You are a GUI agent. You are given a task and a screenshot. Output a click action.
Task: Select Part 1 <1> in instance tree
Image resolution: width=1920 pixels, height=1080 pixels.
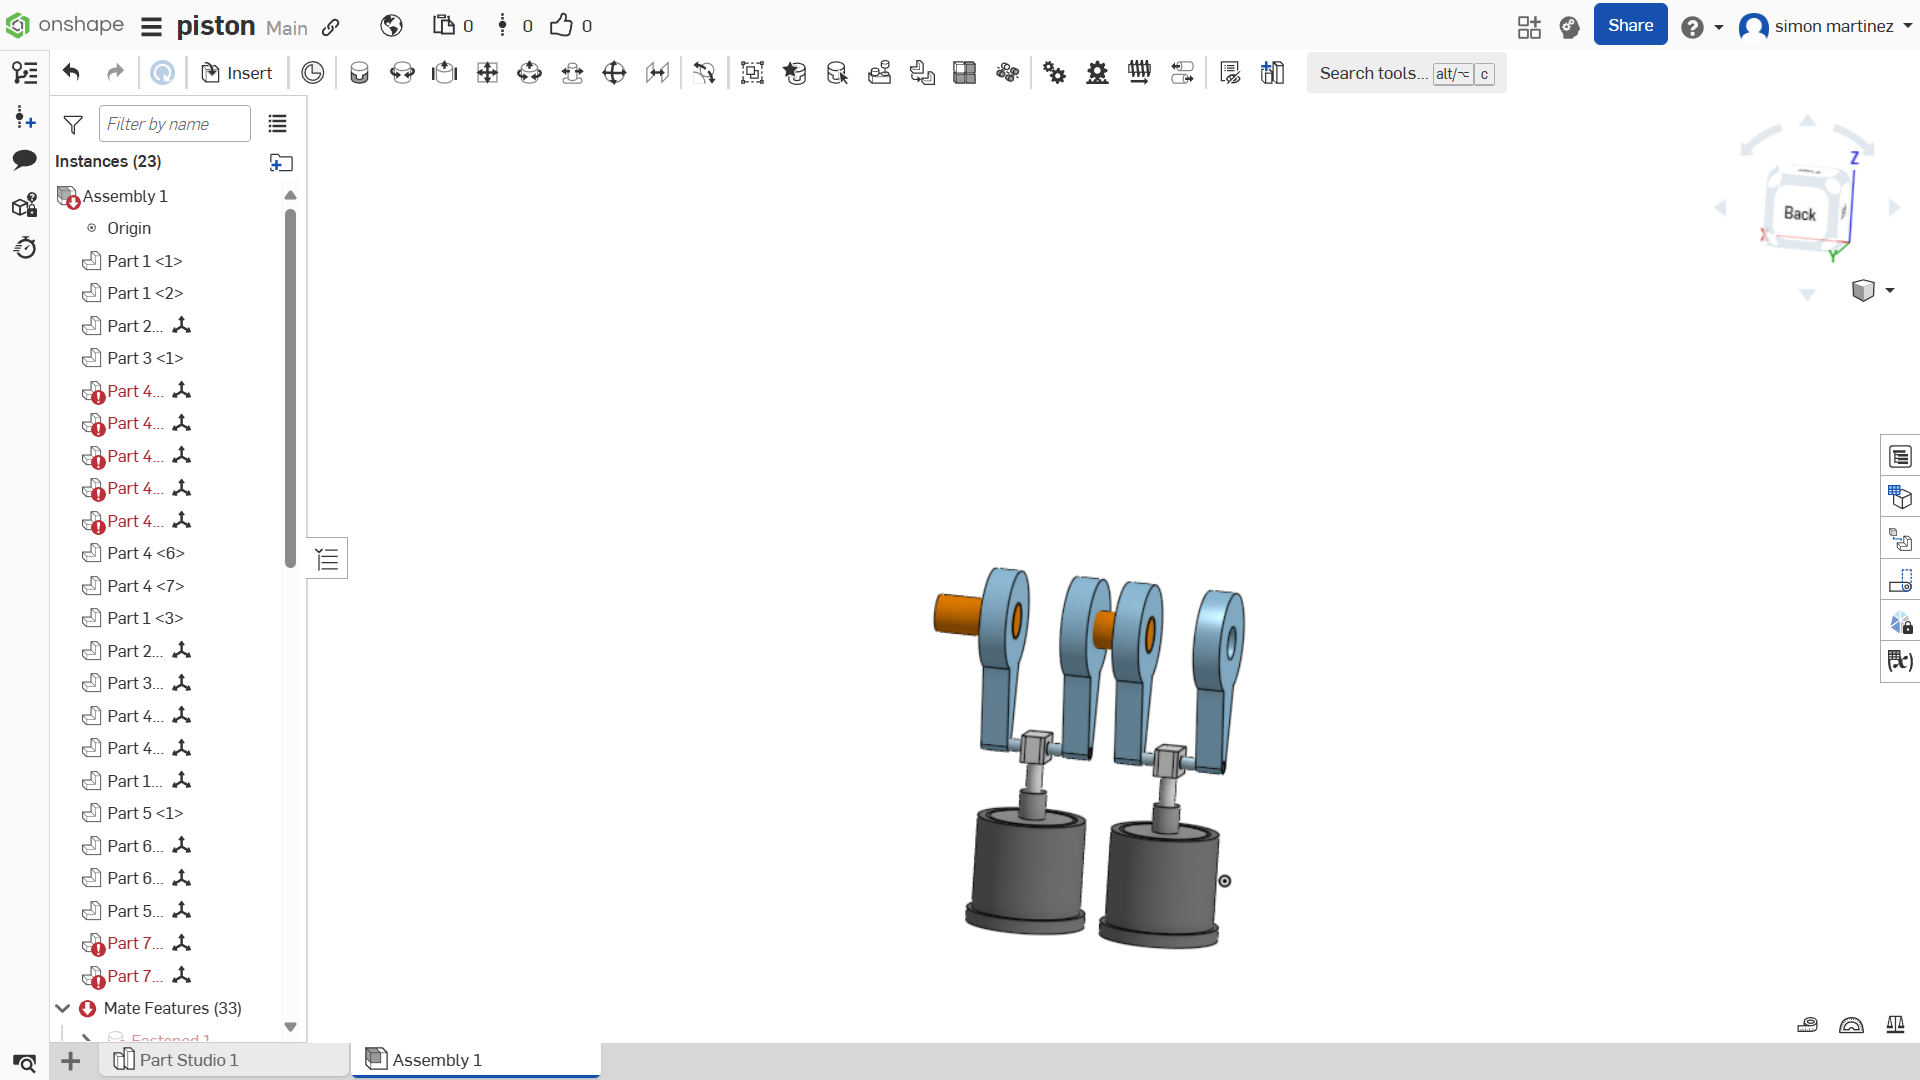pyautogui.click(x=144, y=261)
